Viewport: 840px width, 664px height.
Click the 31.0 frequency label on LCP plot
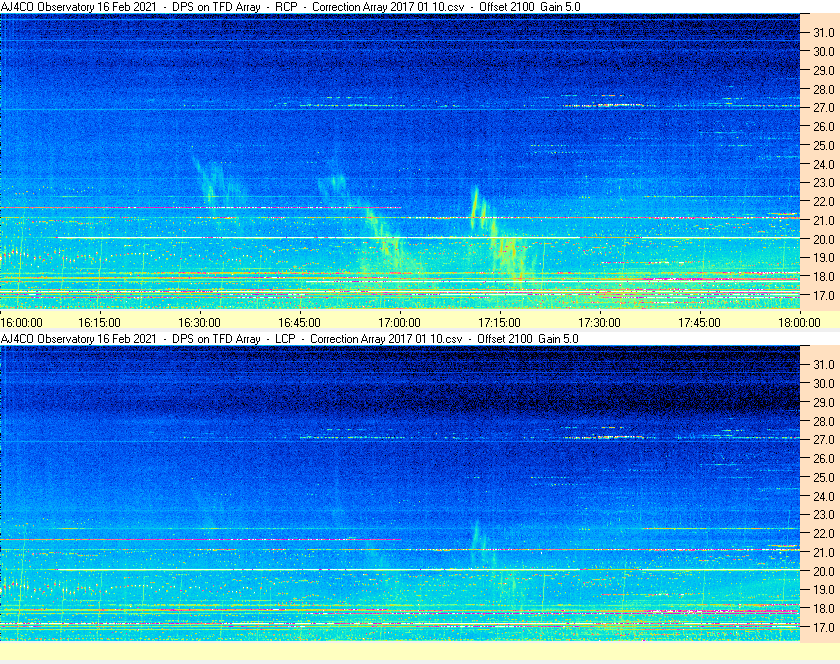824,364
